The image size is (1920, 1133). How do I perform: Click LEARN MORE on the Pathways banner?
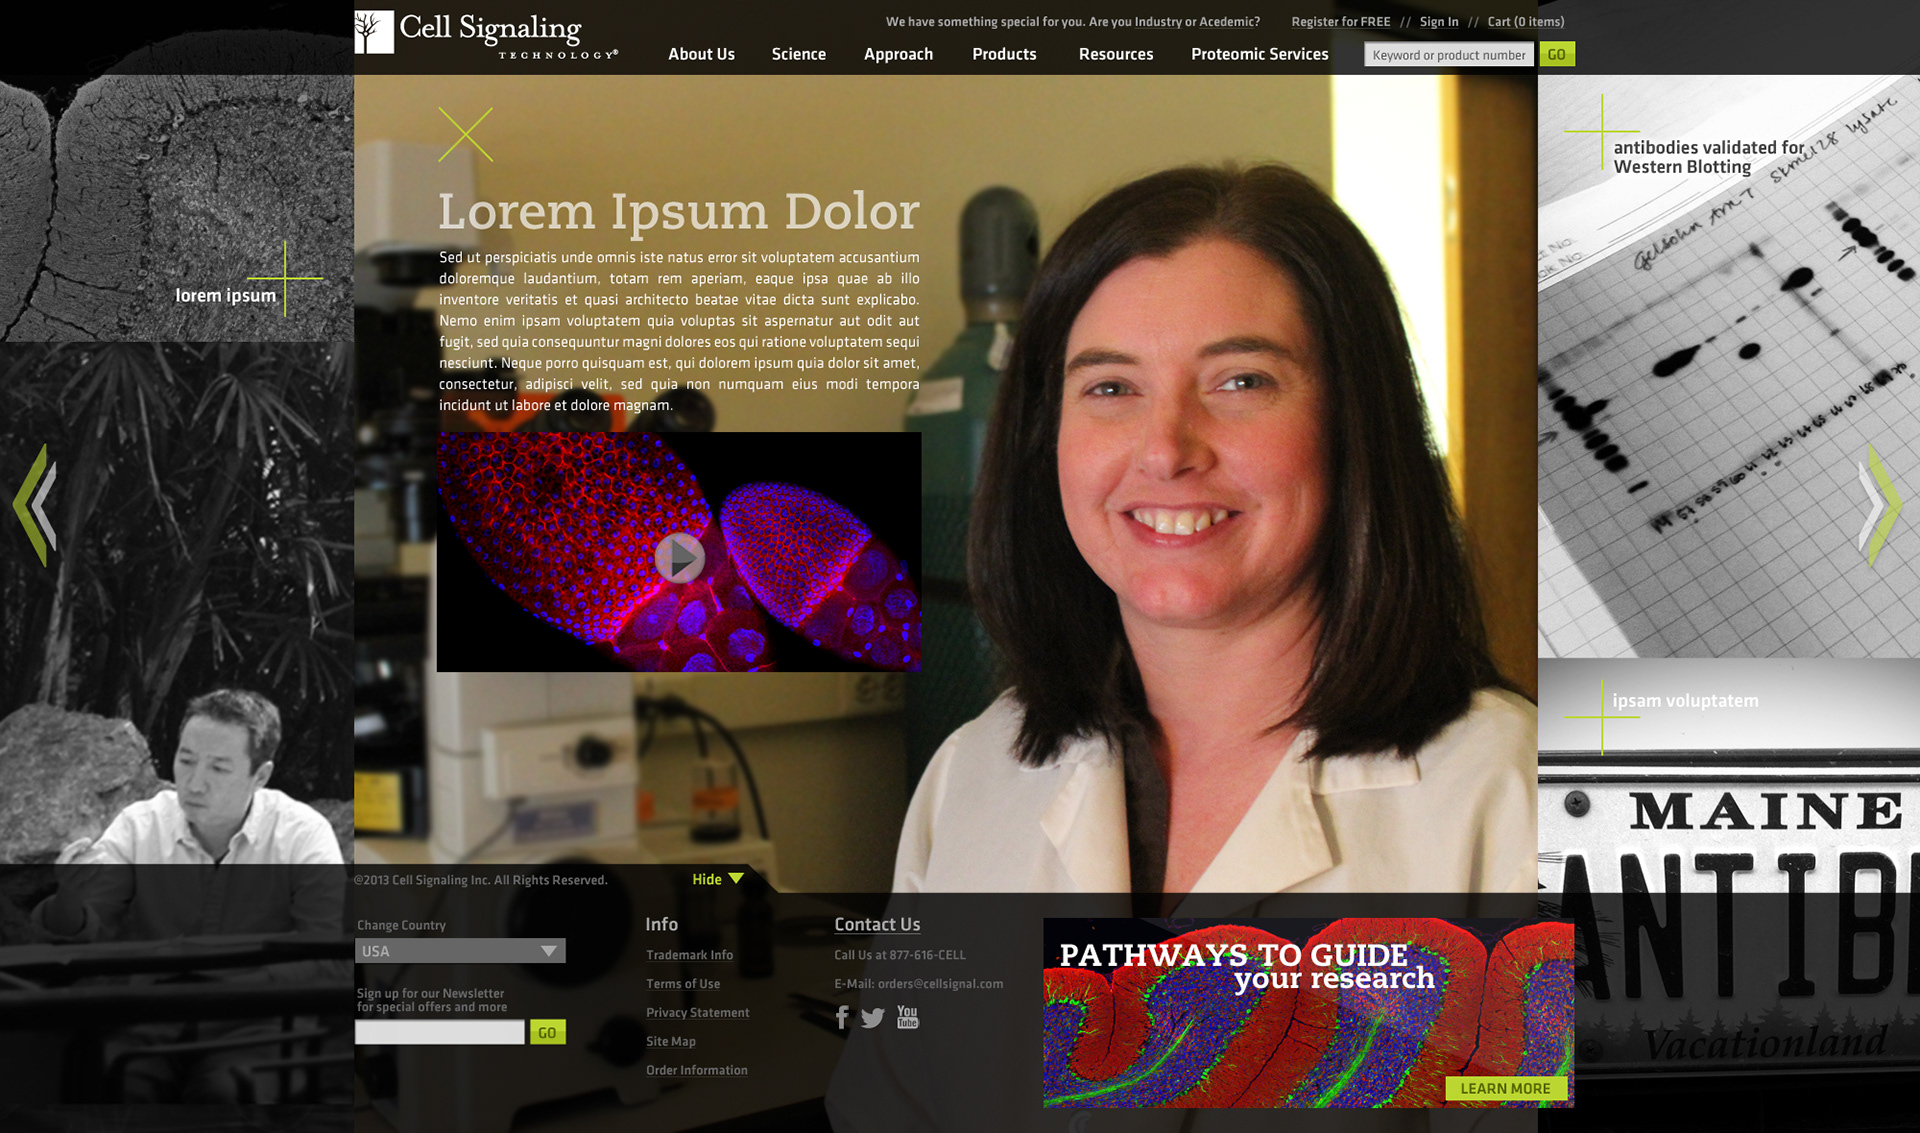click(x=1505, y=1088)
